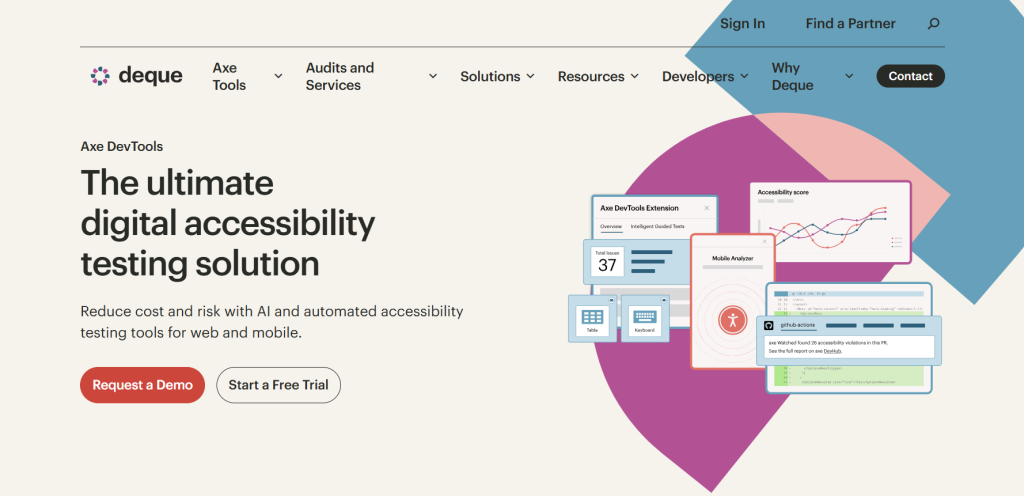Click the accessibility figure icon in Mobile Analyzer
Viewport: 1024px width, 496px height.
click(x=732, y=319)
